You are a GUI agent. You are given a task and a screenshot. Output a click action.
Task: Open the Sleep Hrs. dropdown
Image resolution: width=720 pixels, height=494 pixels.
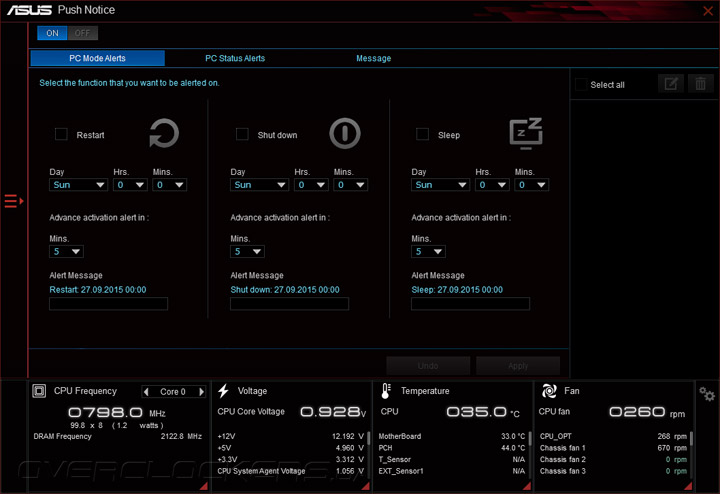pyautogui.click(x=492, y=185)
